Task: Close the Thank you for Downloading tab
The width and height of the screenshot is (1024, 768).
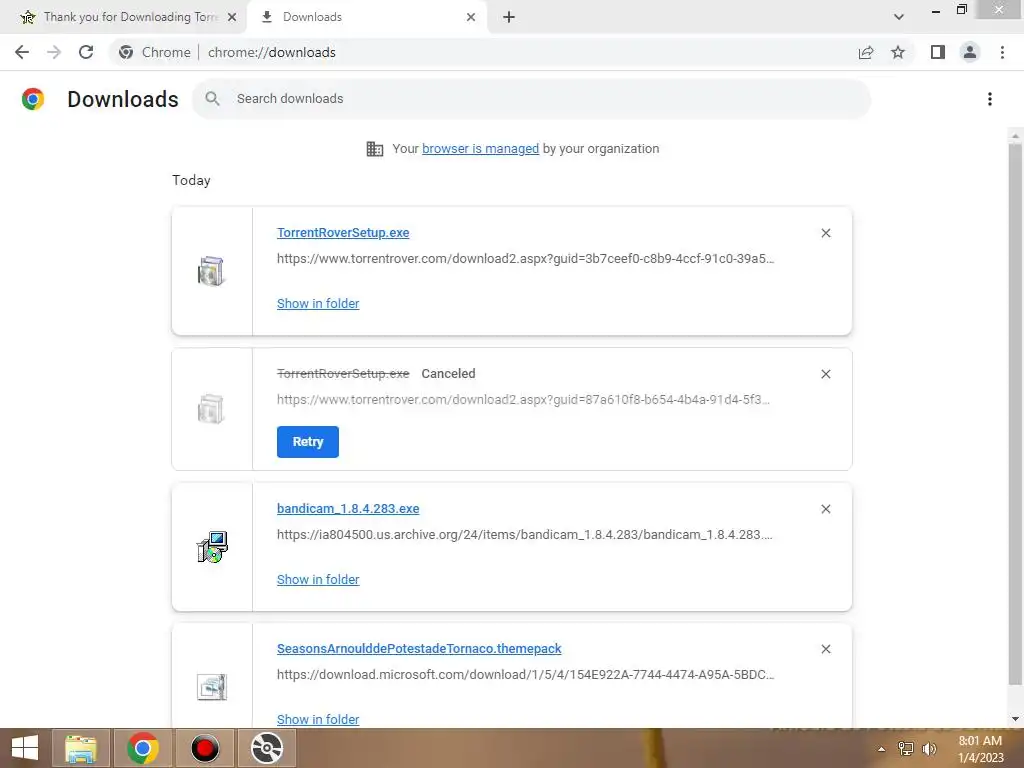Action: tap(232, 17)
